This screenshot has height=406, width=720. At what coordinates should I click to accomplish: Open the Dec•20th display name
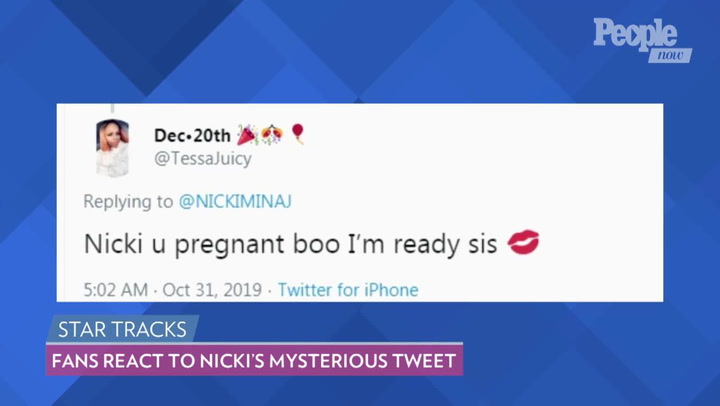[x=192, y=135]
